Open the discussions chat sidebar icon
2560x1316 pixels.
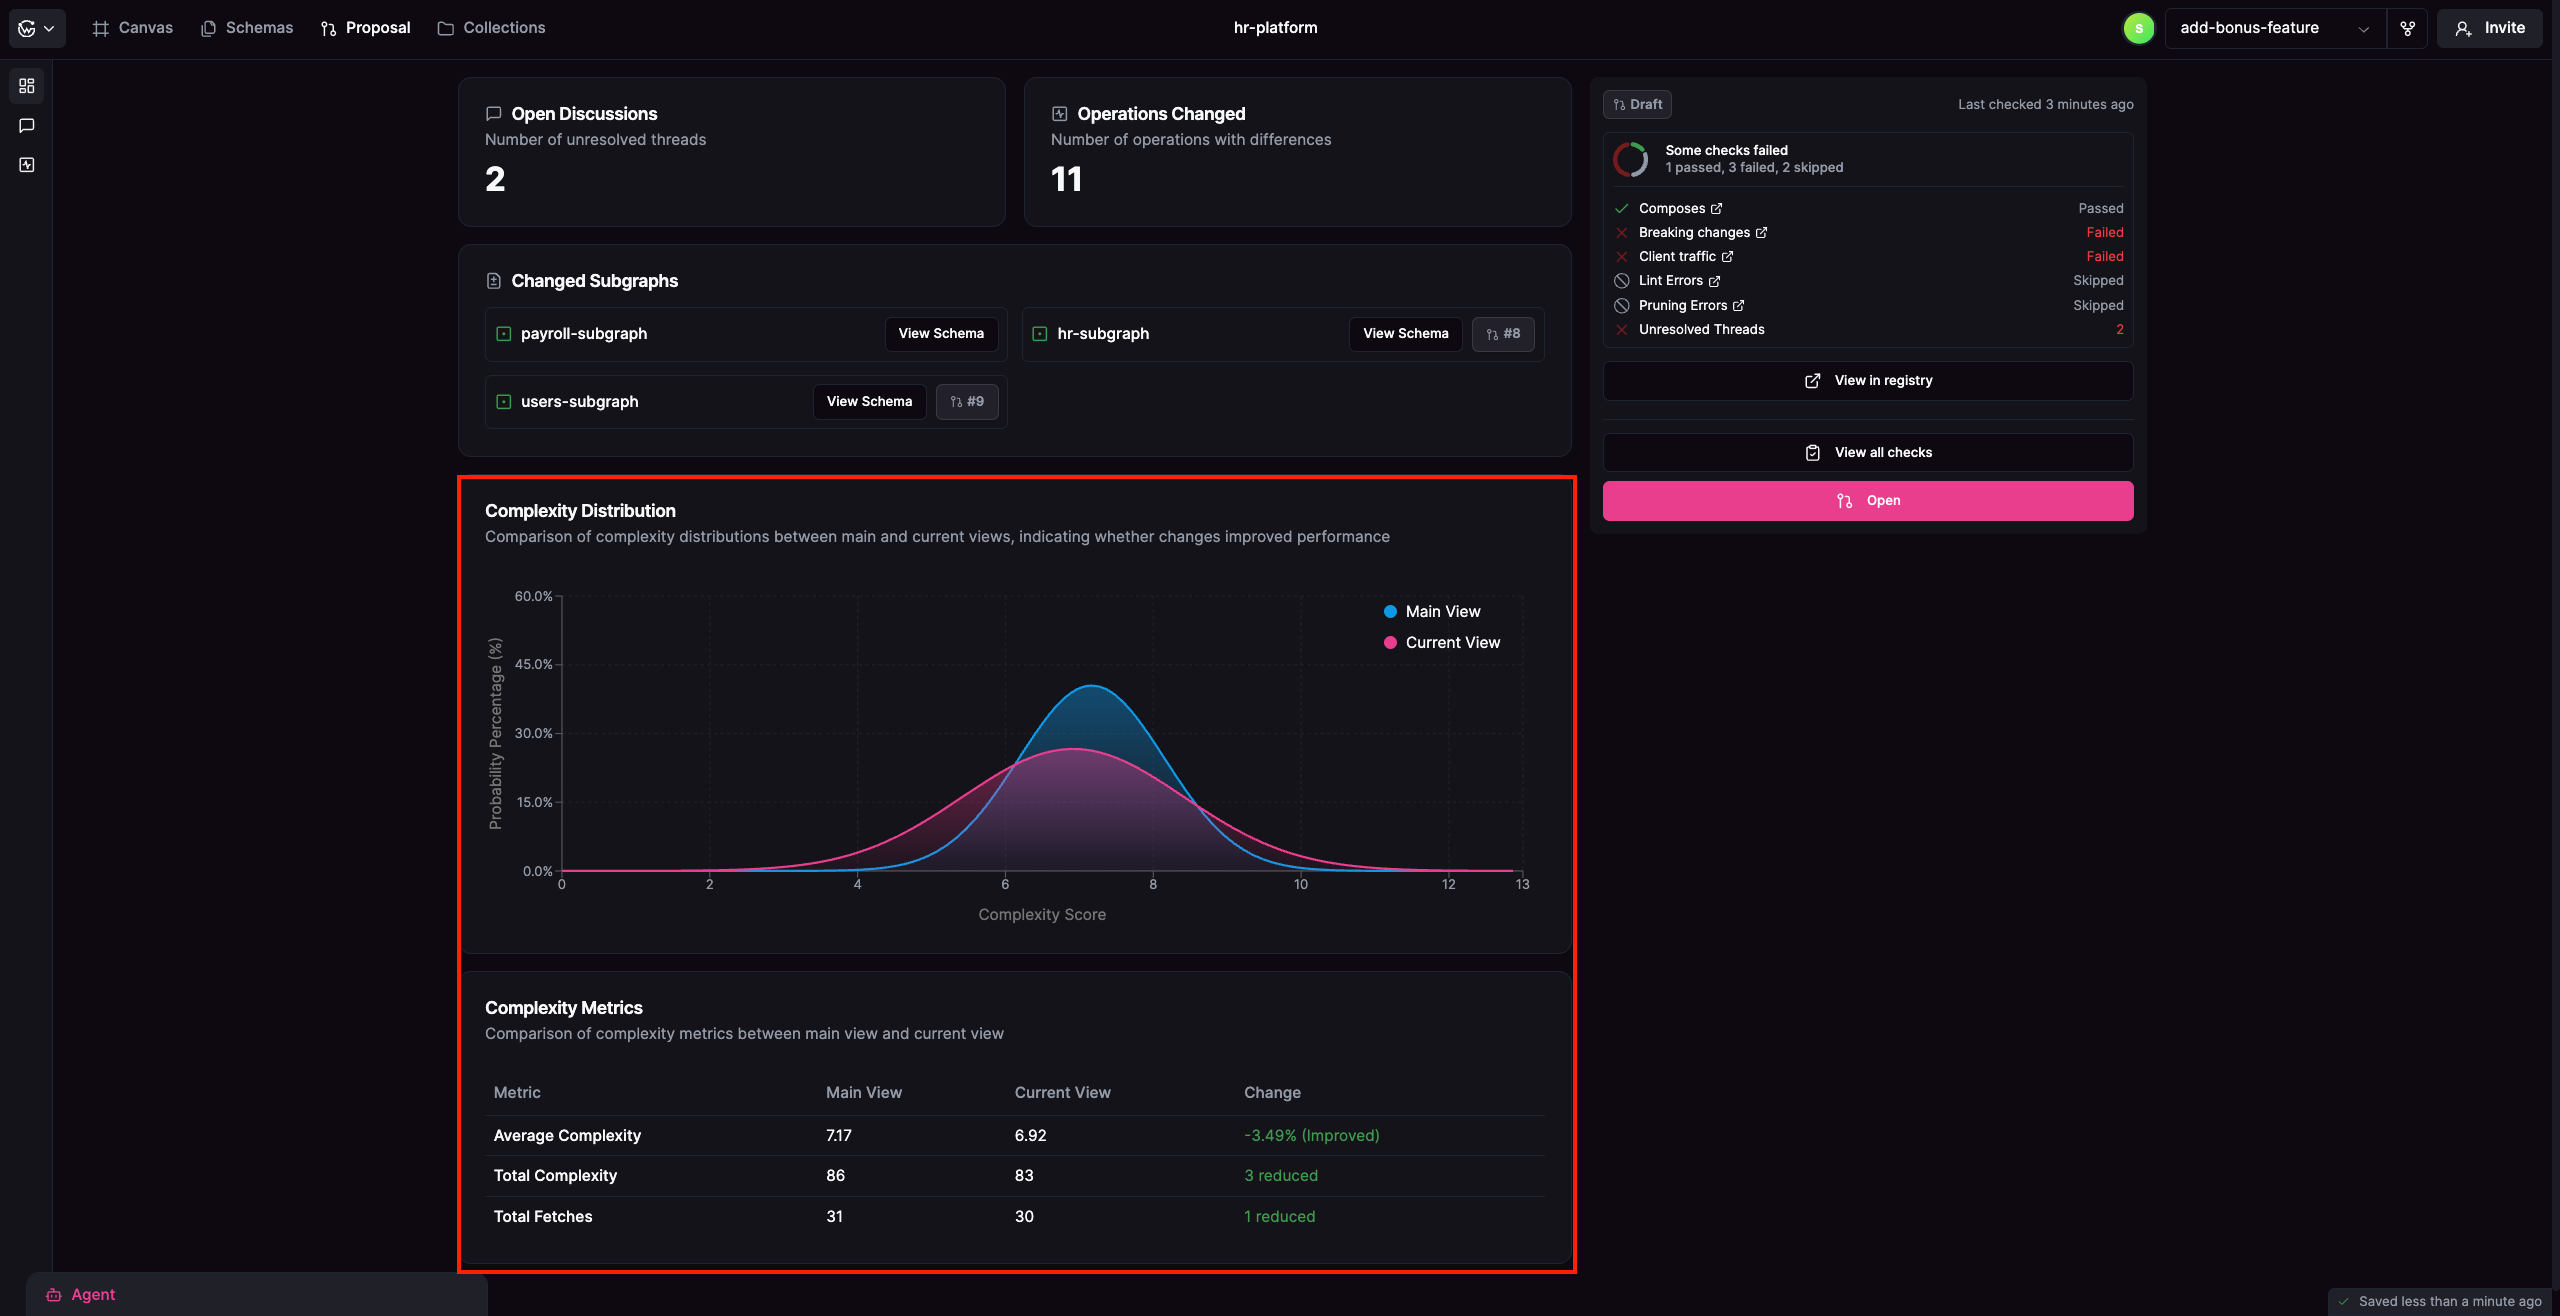[27, 126]
